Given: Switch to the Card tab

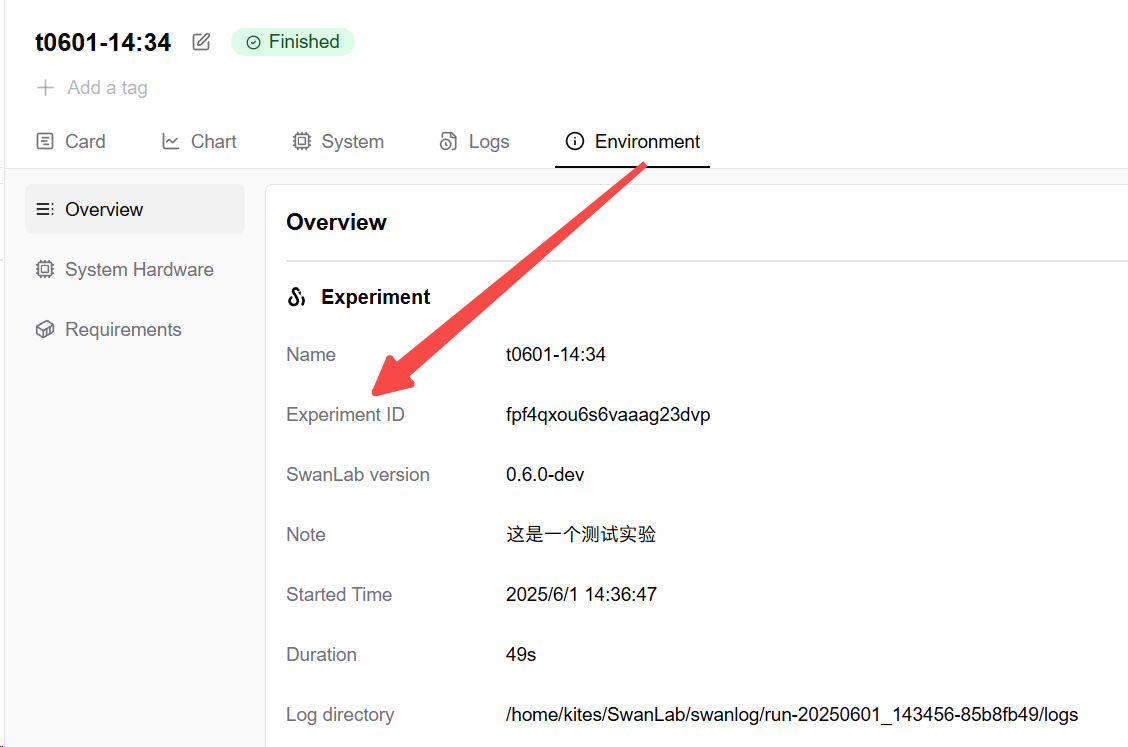Looking at the screenshot, I should (70, 142).
